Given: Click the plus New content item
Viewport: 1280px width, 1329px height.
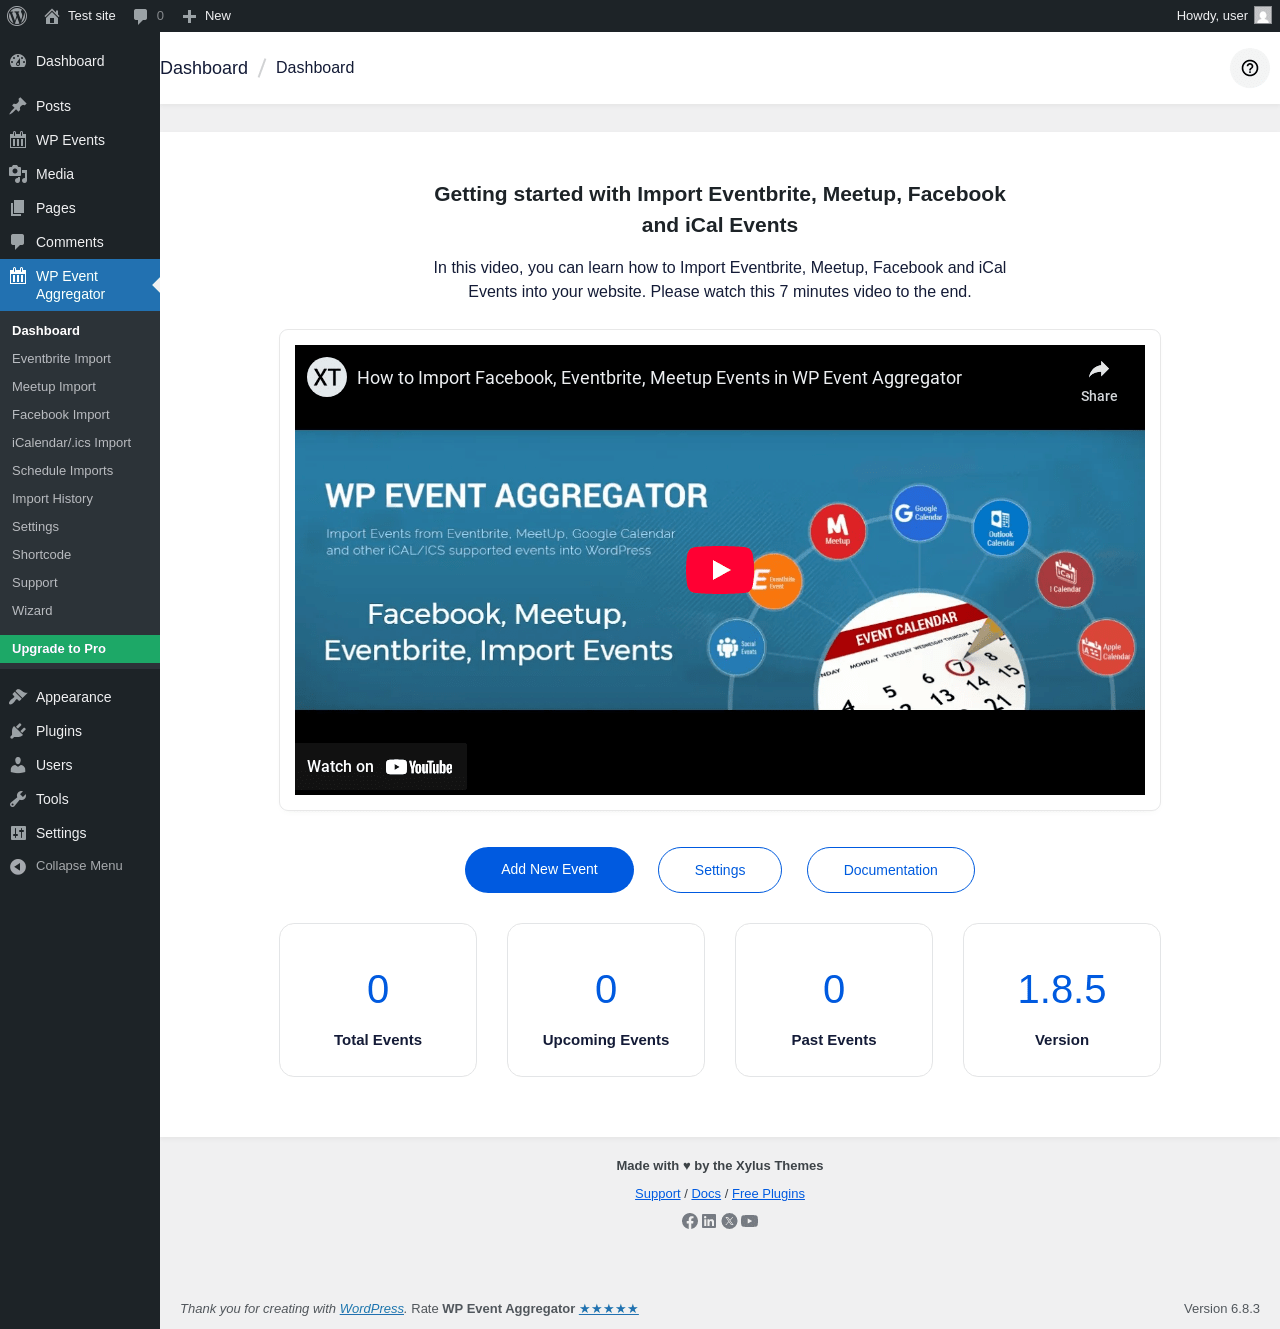Looking at the screenshot, I should [x=207, y=16].
